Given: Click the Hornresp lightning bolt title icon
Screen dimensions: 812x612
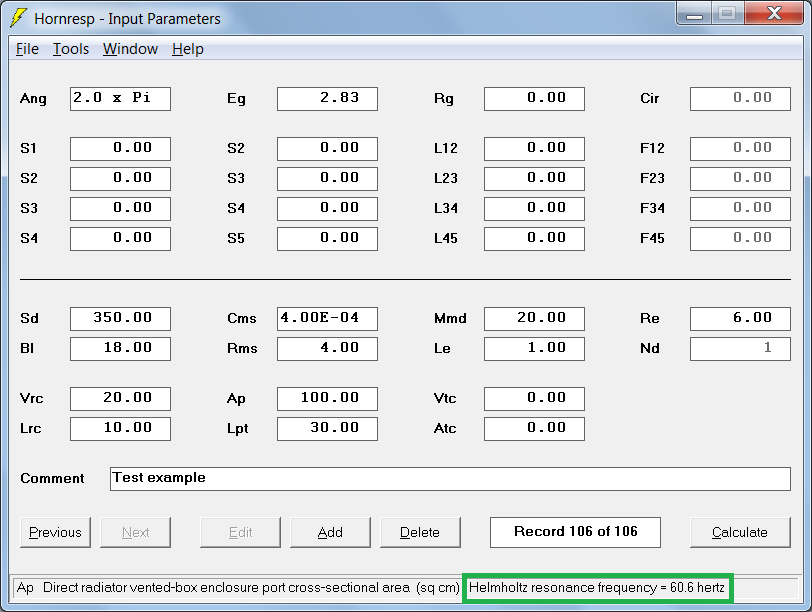Looking at the screenshot, I should point(19,18).
